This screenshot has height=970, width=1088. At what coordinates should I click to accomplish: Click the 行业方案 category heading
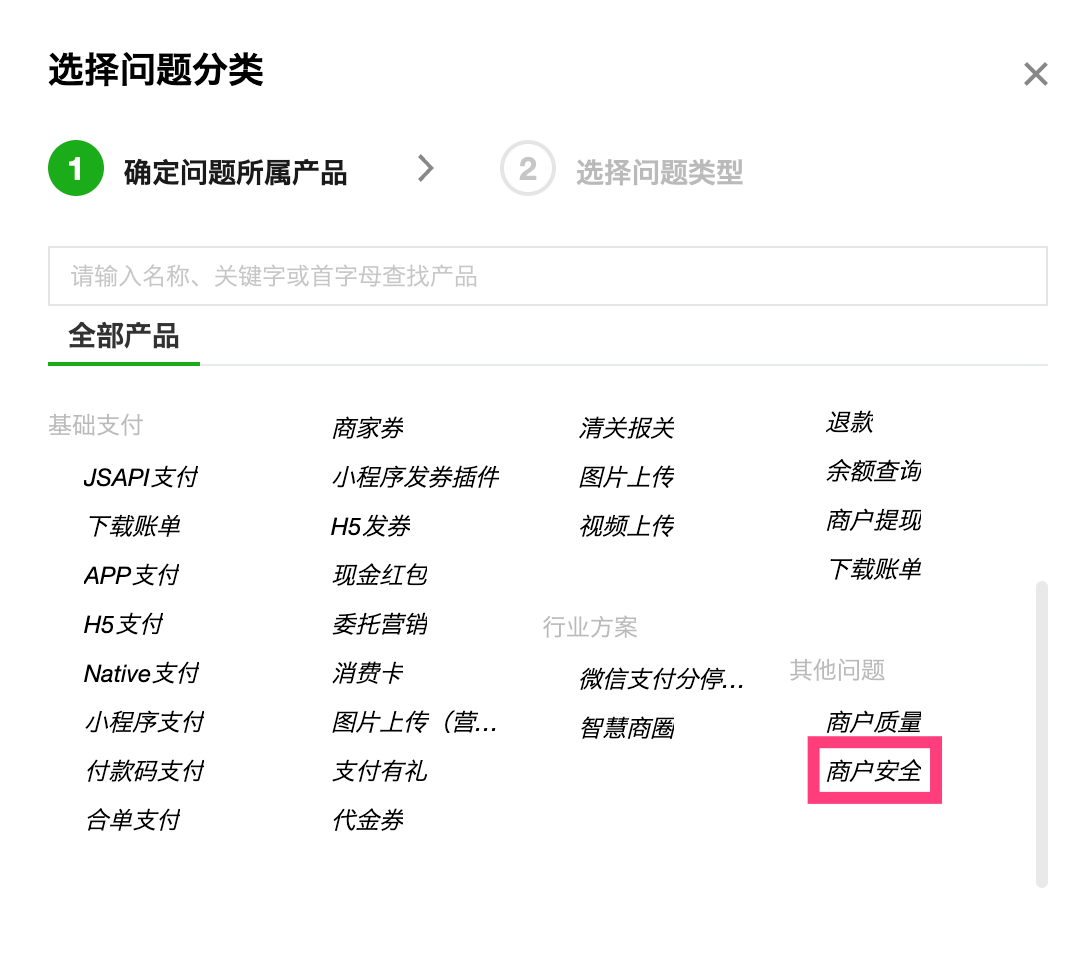[x=590, y=627]
